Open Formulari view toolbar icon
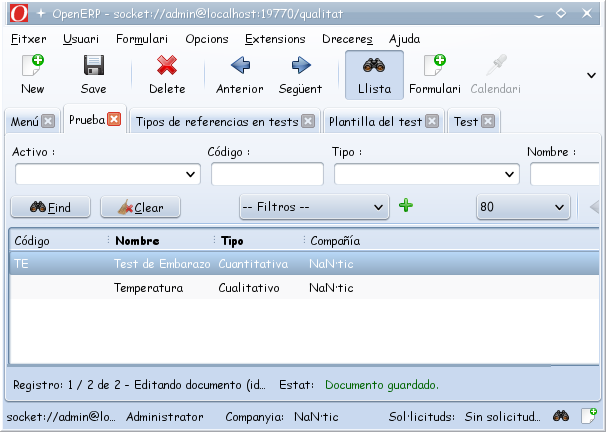This screenshot has width=606, height=432. point(435,65)
